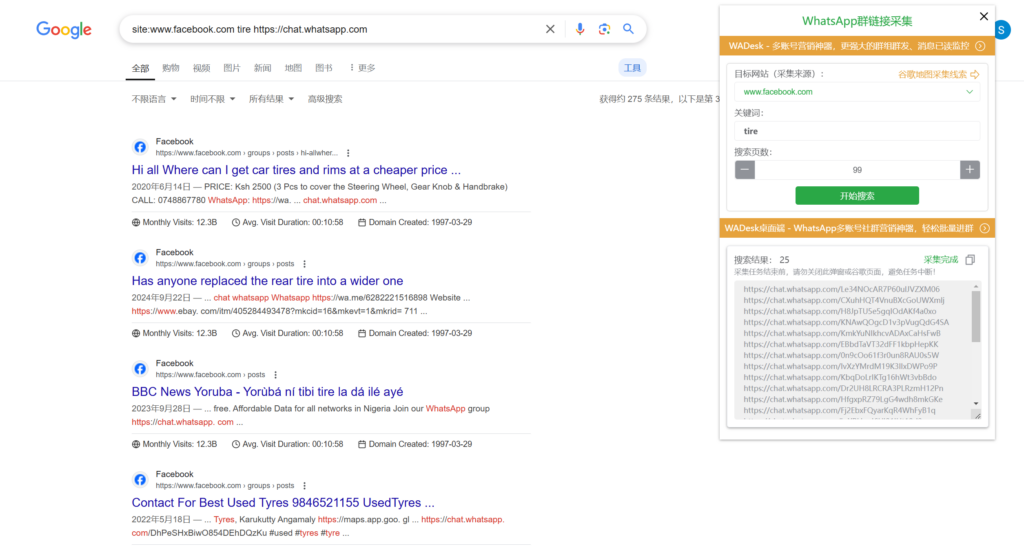This screenshot has height=548, width=1024.
Task: Click the 搜索页数 value 99 field
Action: 857,170
